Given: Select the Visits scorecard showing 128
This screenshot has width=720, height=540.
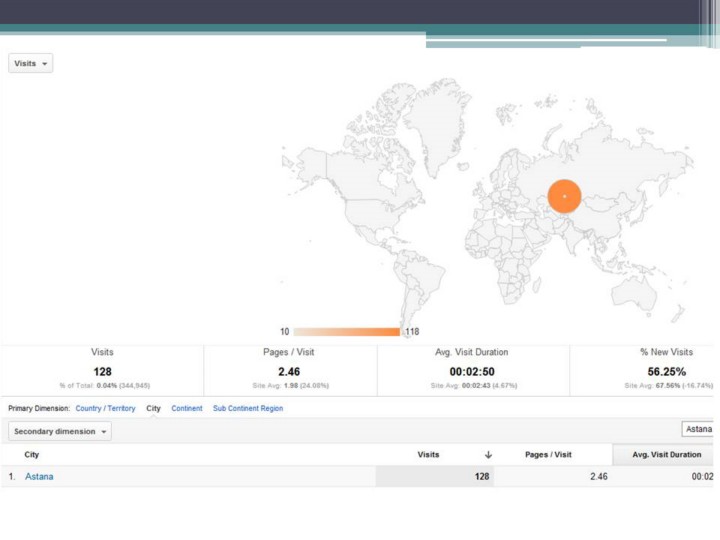Looking at the screenshot, I should pos(102,371).
